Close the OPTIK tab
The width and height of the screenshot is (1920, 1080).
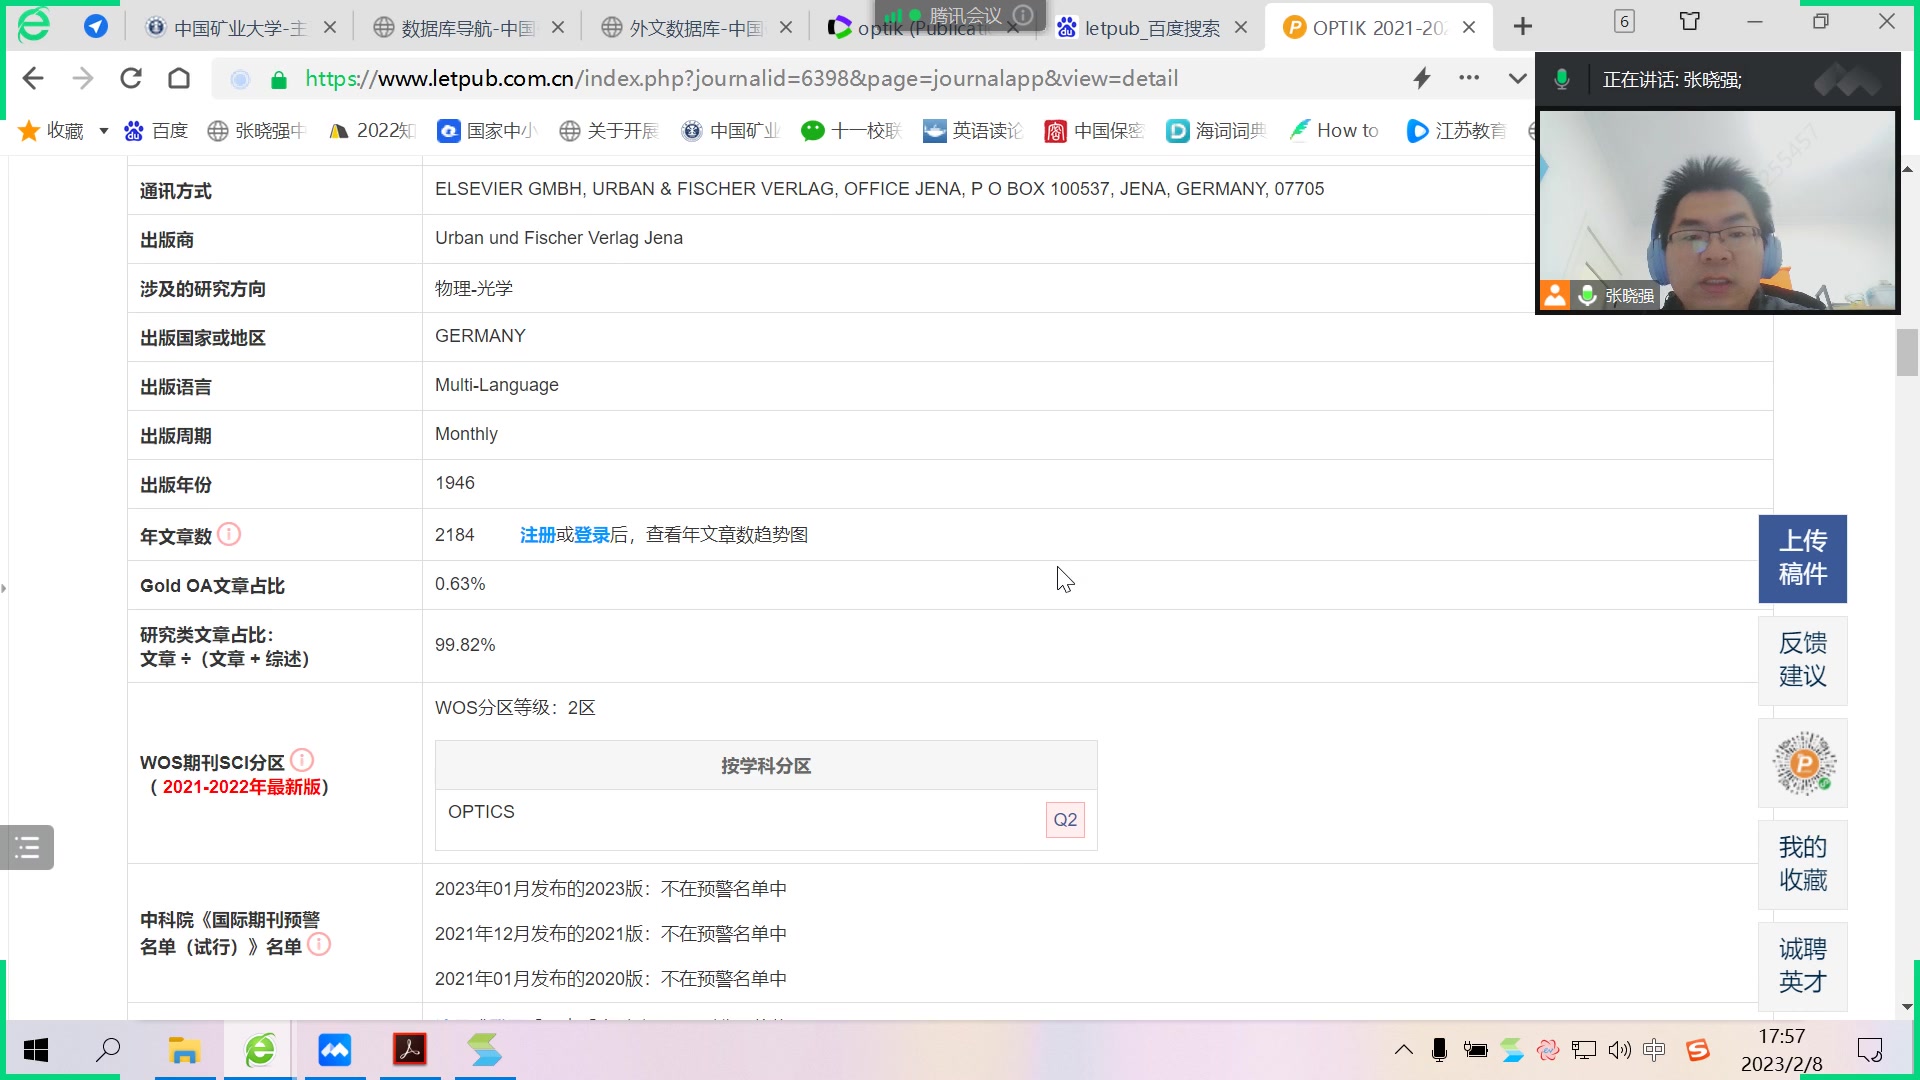tap(1469, 28)
